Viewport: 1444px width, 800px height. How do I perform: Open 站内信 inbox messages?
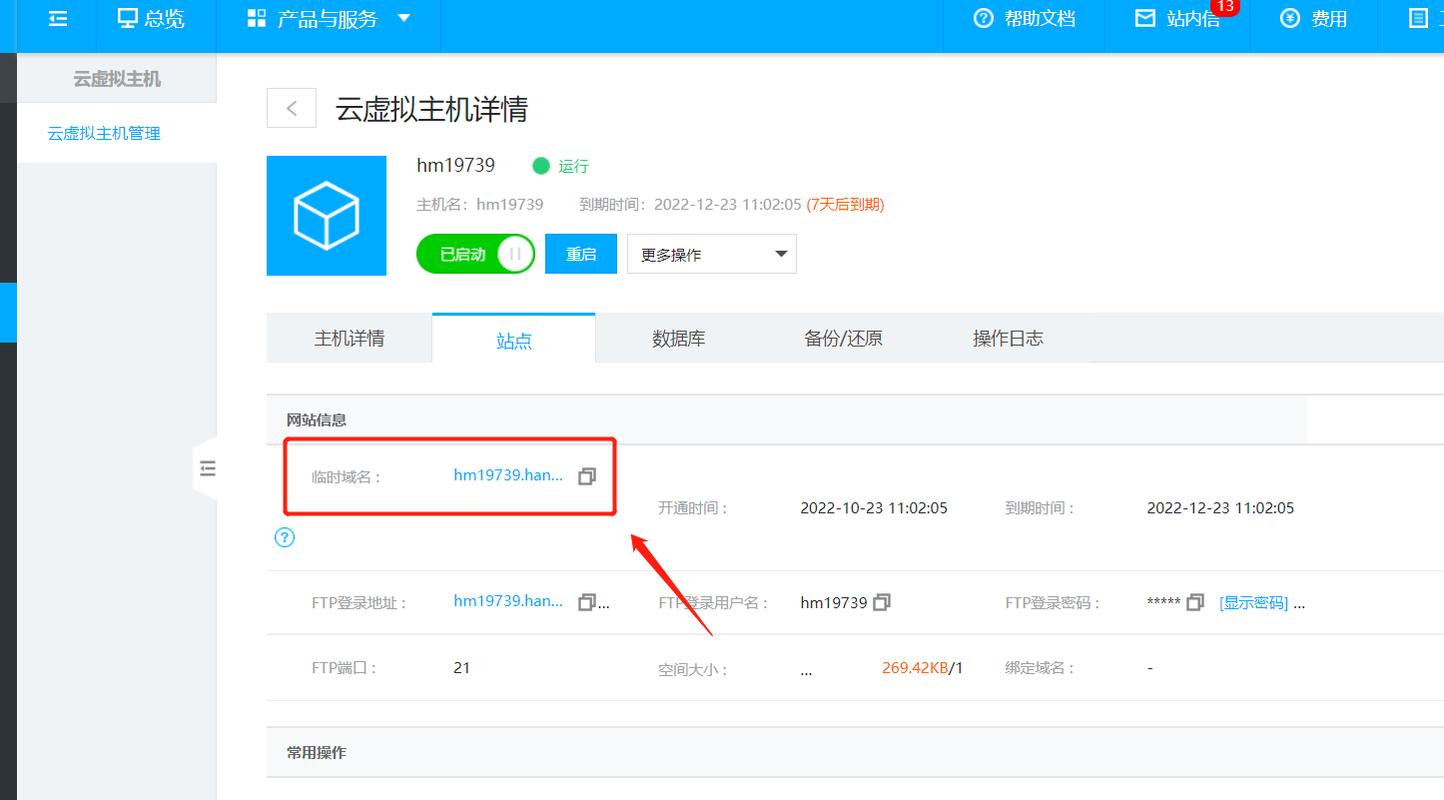(1178, 18)
